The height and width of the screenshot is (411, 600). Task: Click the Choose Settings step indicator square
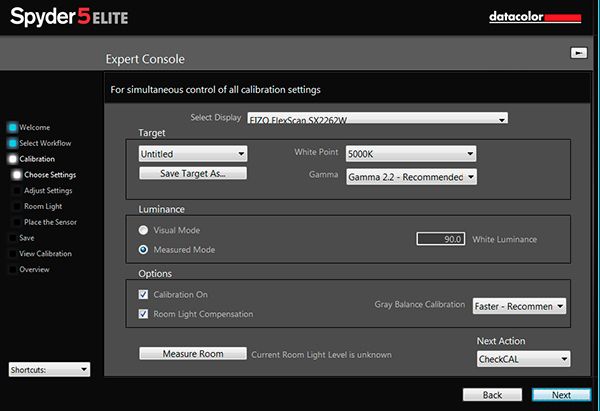17,175
